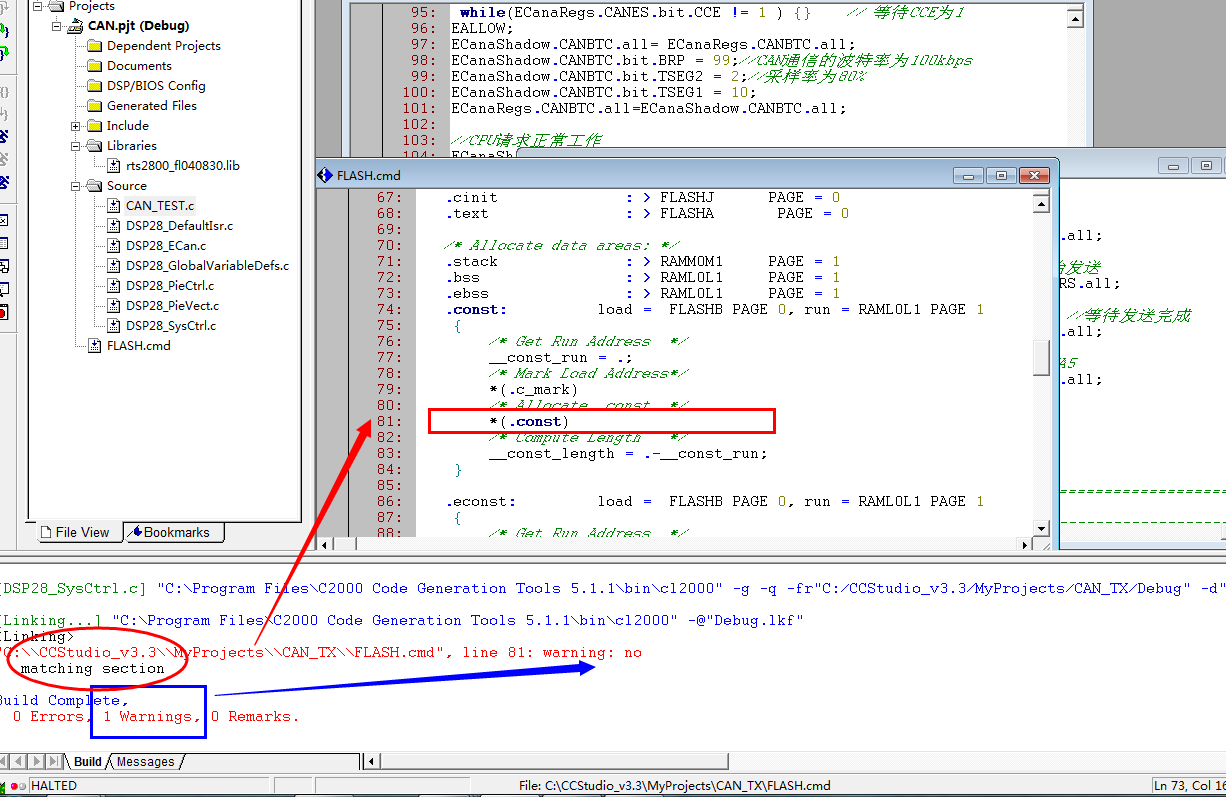Click background editor's scrollbar up arrow
Screen dimensions: 1226x797
1074,18
